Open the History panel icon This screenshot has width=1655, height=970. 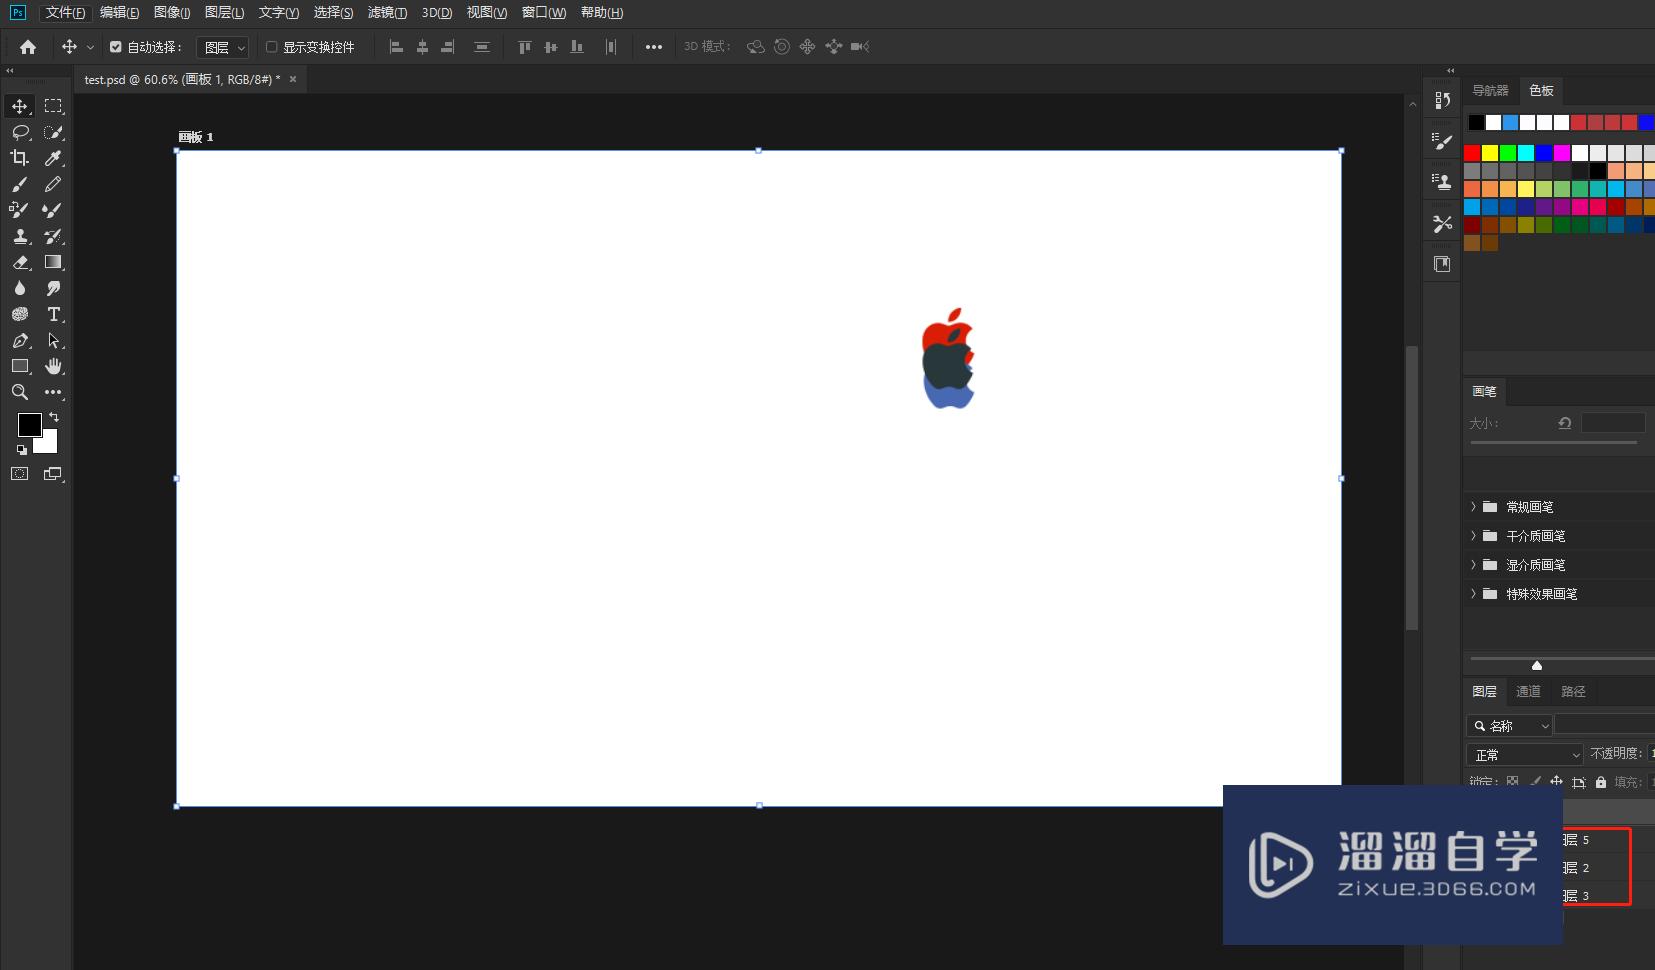coord(1442,100)
